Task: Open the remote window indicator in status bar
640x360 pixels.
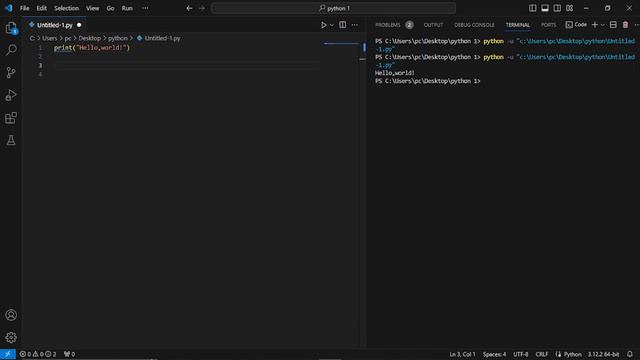Action: click(8, 354)
